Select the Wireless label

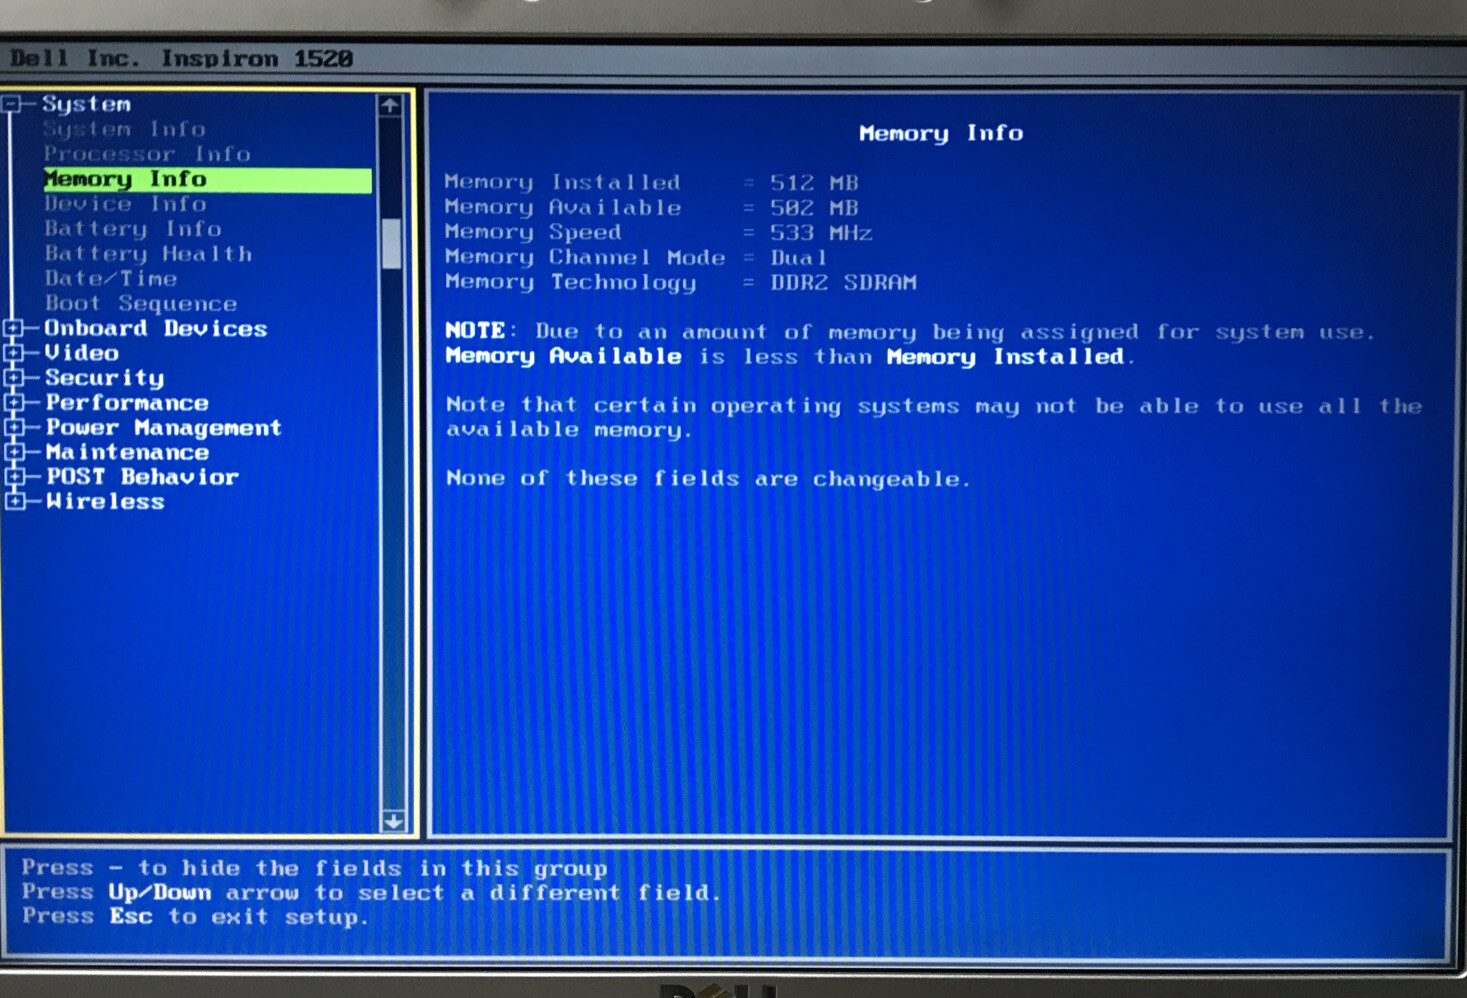pyautogui.click(x=105, y=502)
